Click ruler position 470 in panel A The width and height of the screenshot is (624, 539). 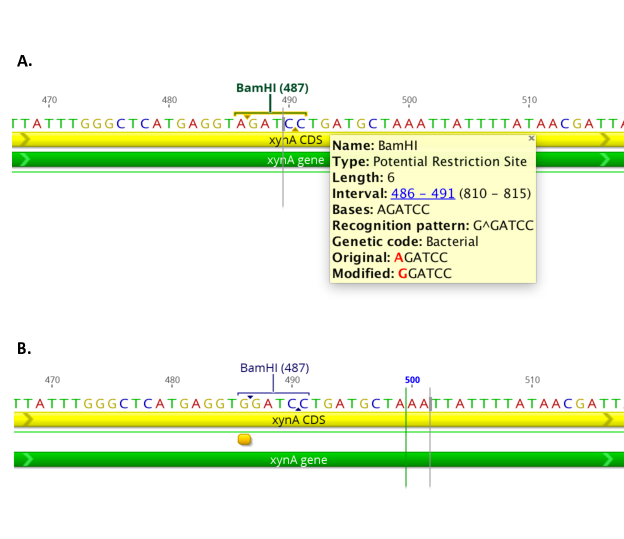pyautogui.click(x=49, y=100)
